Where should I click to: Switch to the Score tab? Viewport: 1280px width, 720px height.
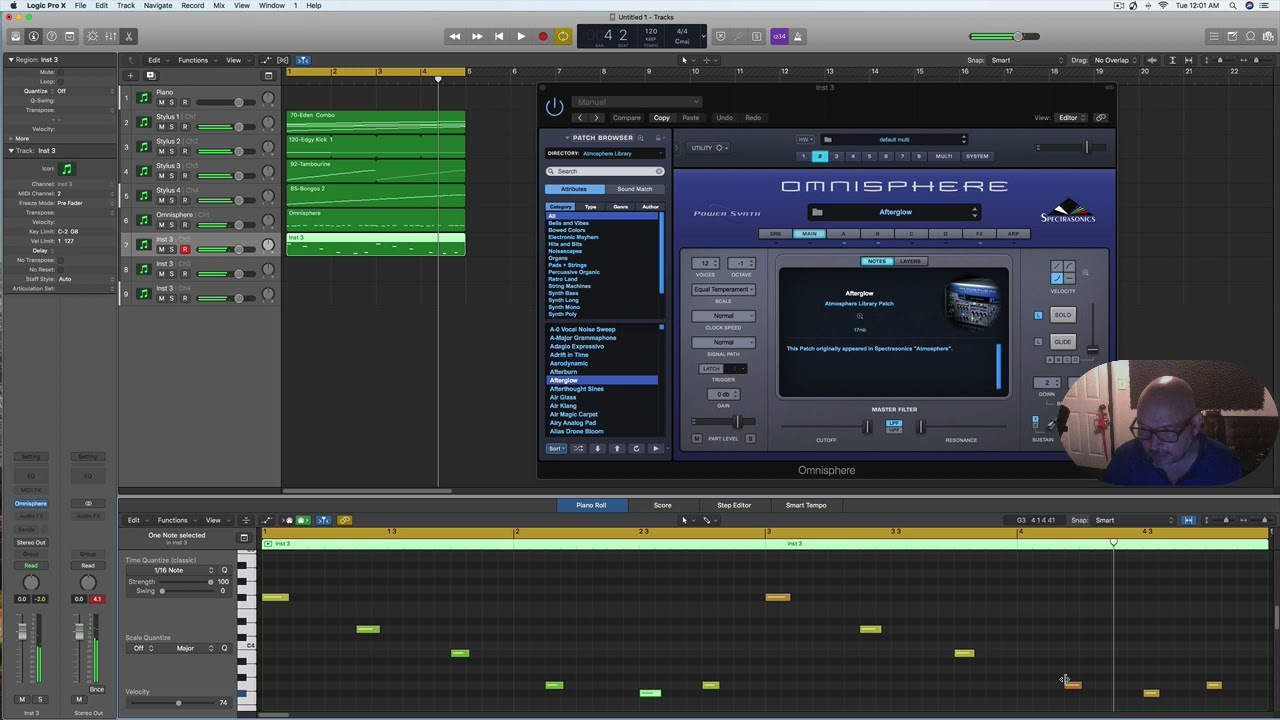click(662, 505)
